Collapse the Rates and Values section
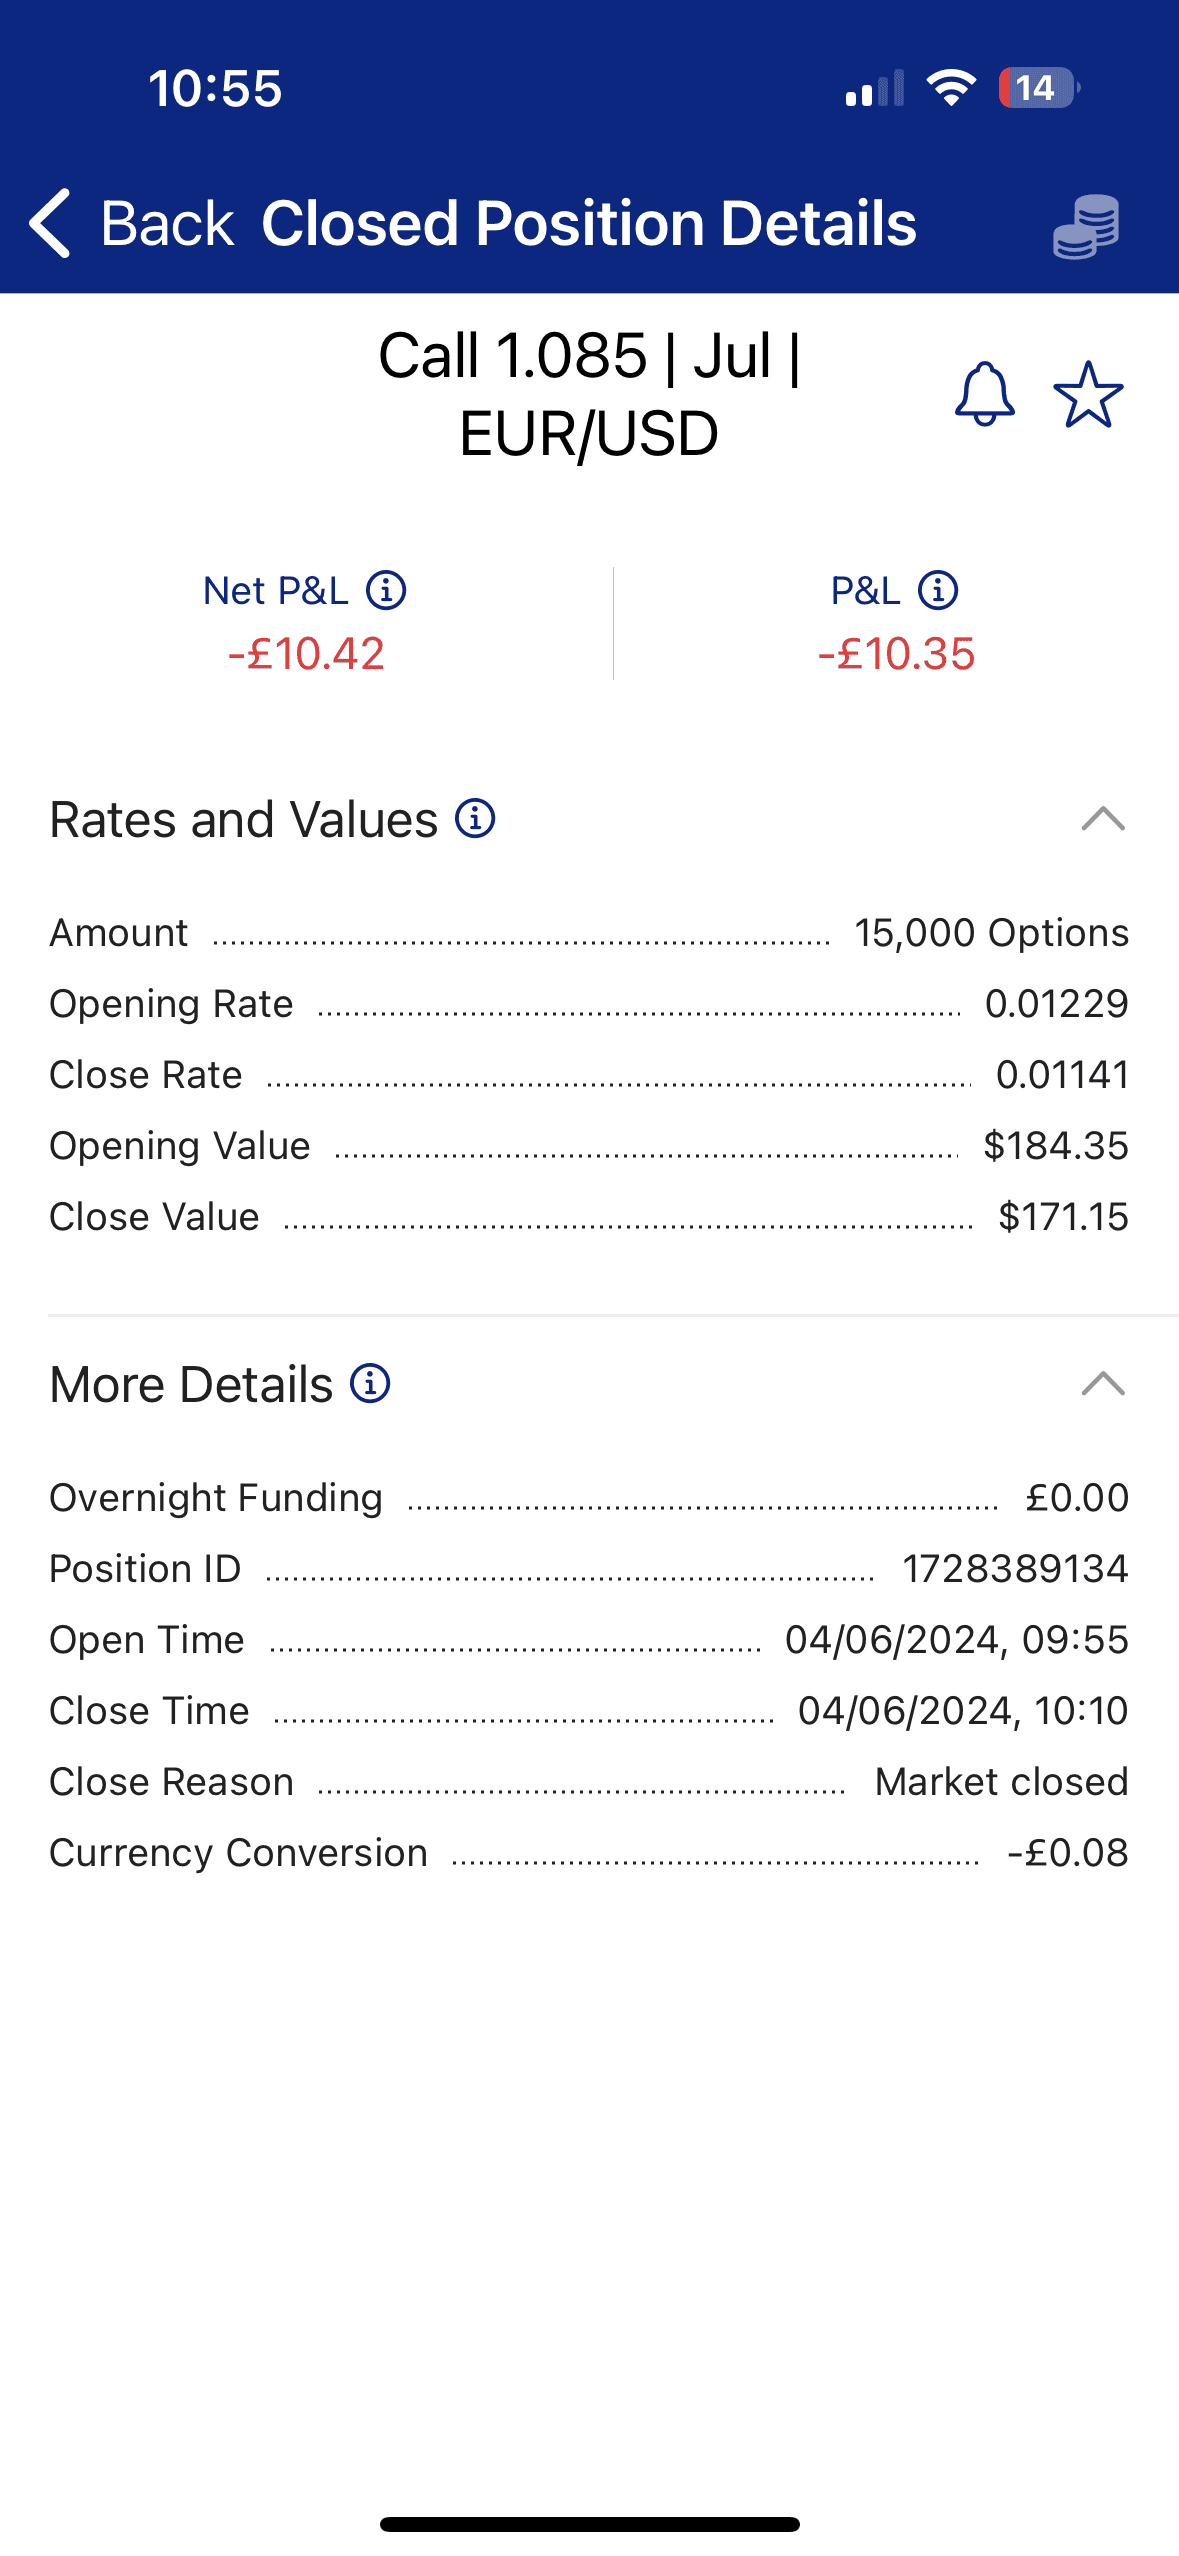This screenshot has height=2556, width=1179. 1103,819
